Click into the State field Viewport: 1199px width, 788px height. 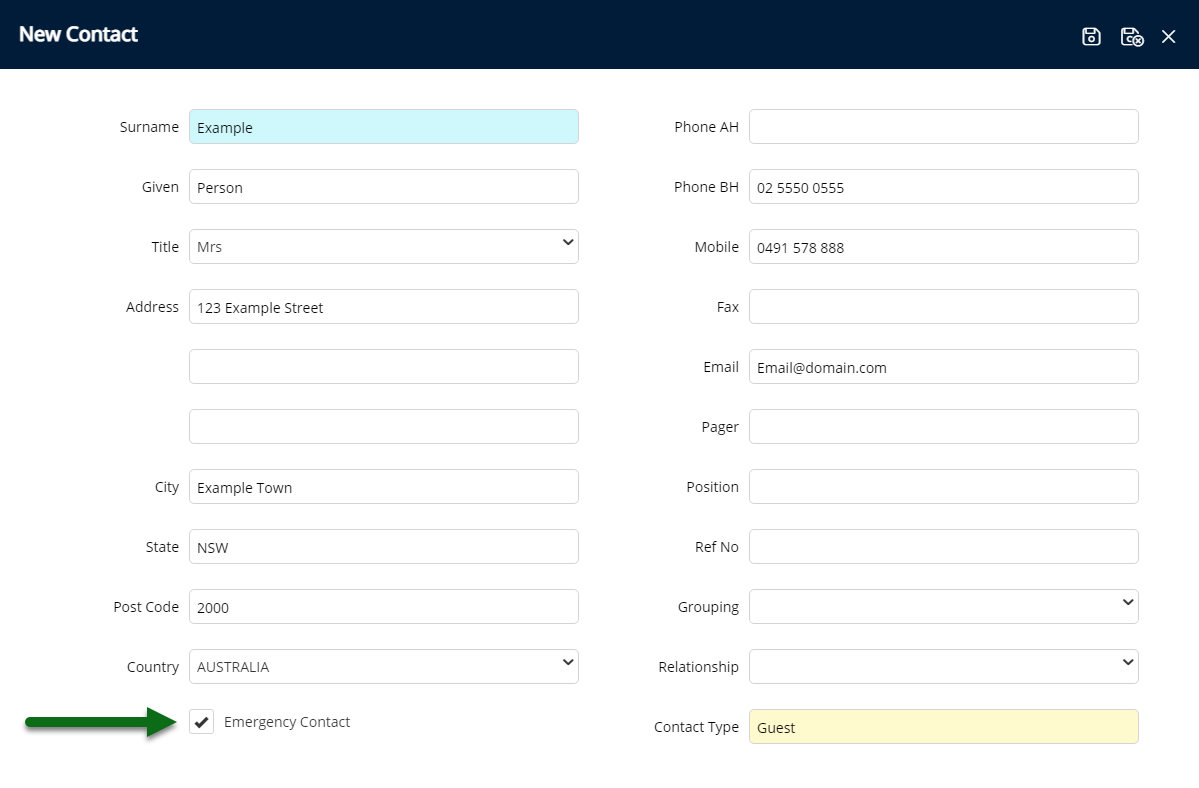(x=383, y=547)
